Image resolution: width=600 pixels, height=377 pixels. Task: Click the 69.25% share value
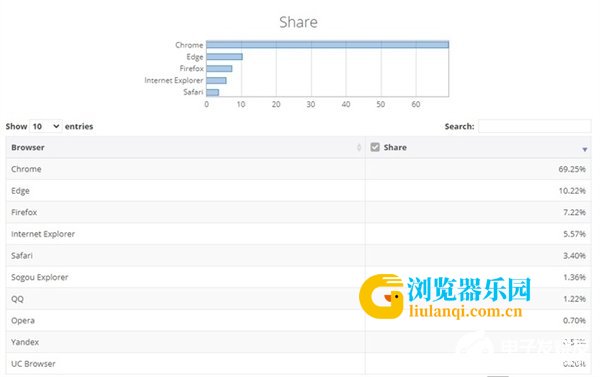pos(572,169)
